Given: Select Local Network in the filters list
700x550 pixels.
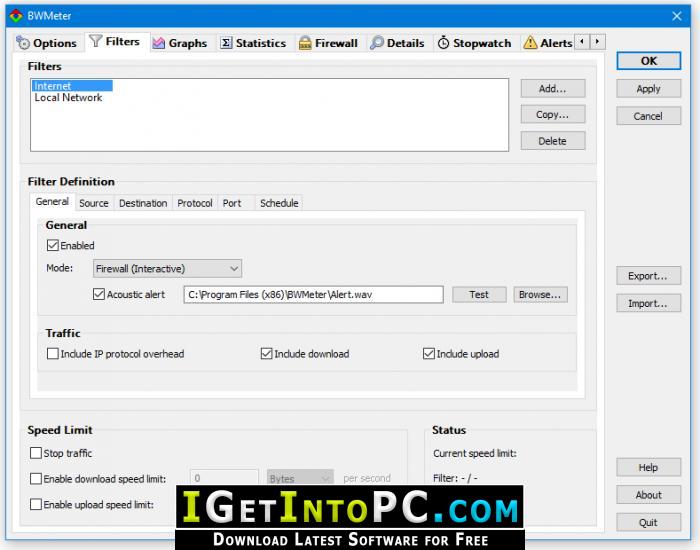Looking at the screenshot, I should tap(68, 98).
